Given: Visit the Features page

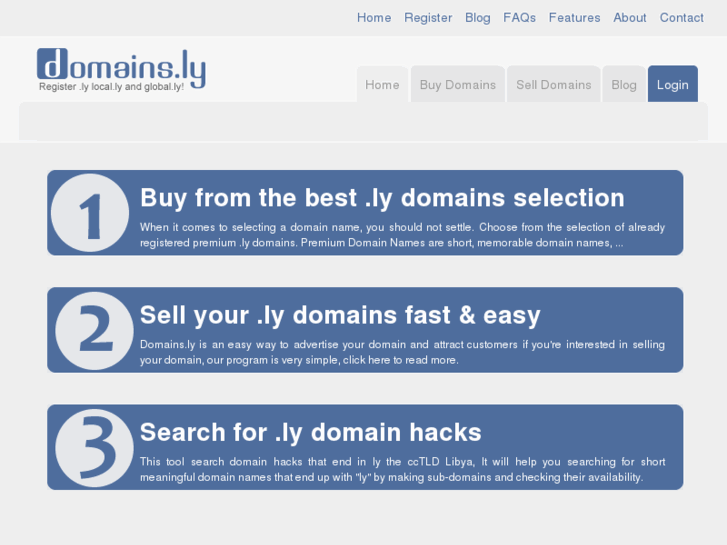Looking at the screenshot, I should [x=574, y=18].
